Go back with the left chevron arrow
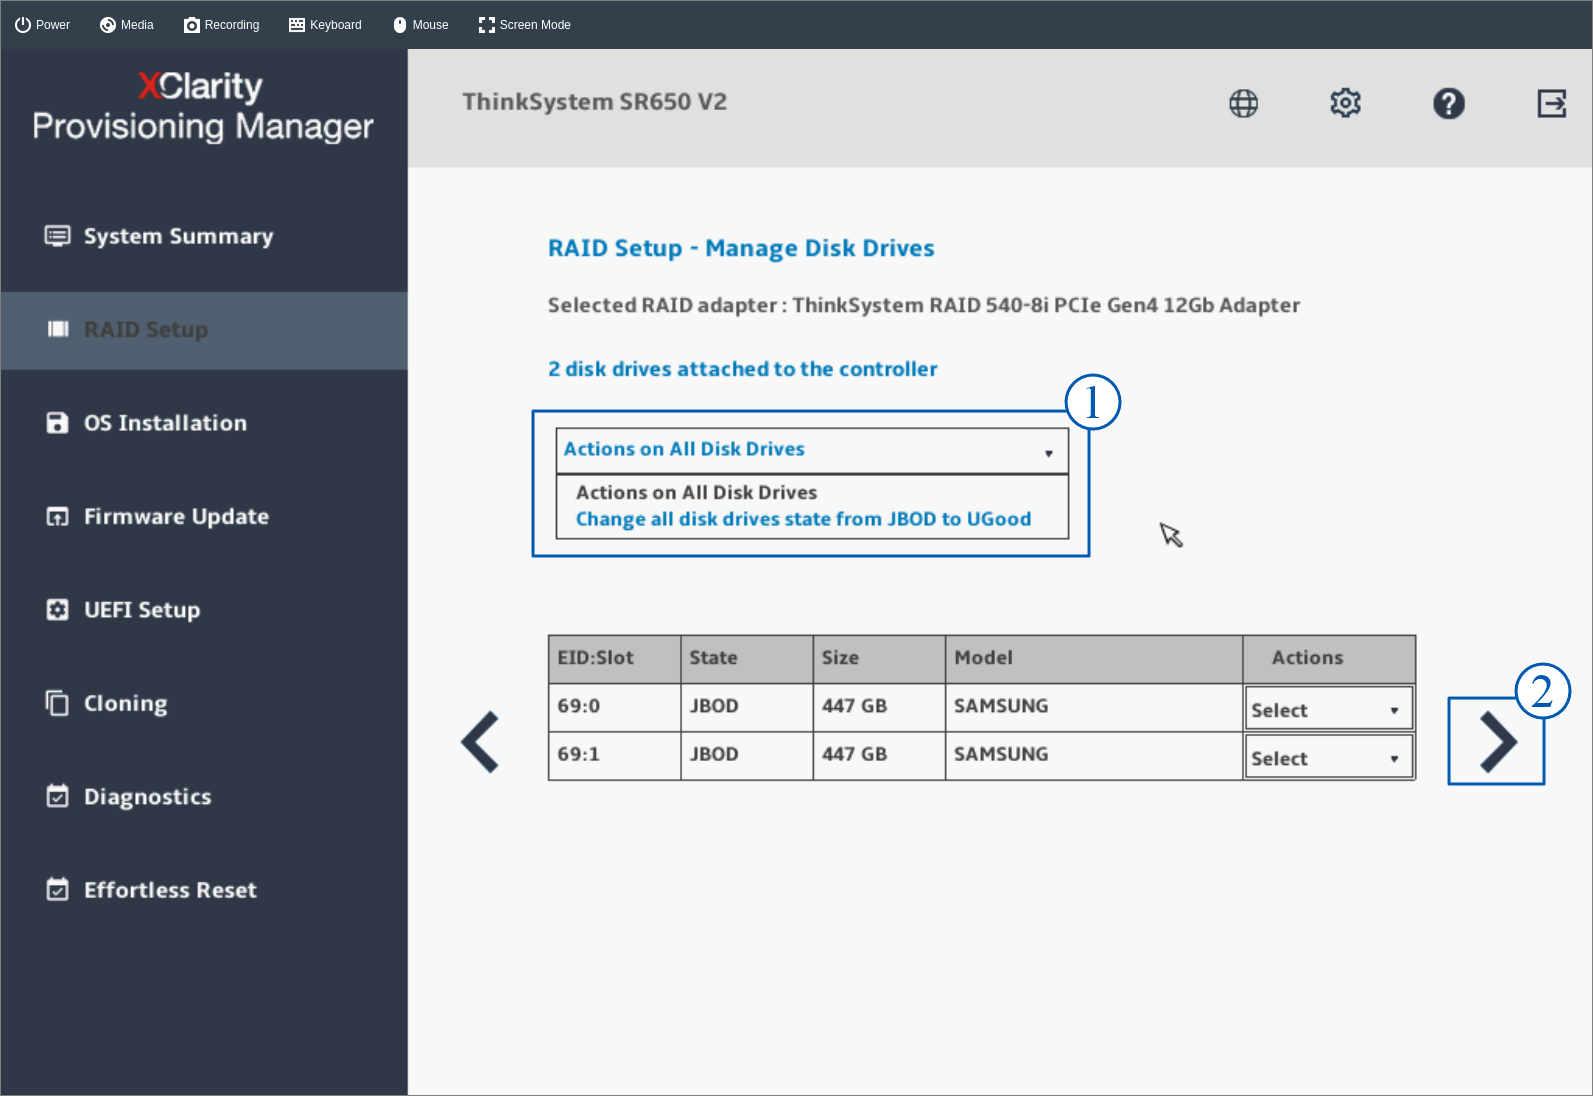1593x1096 pixels. coord(481,742)
